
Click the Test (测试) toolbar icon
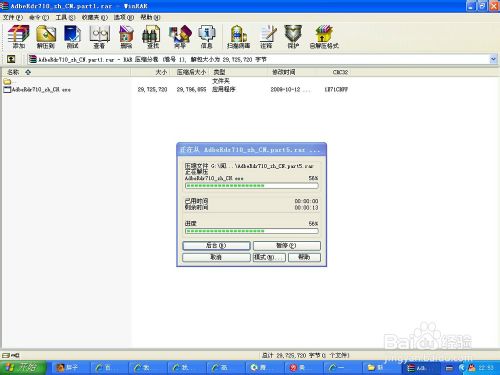click(x=72, y=37)
